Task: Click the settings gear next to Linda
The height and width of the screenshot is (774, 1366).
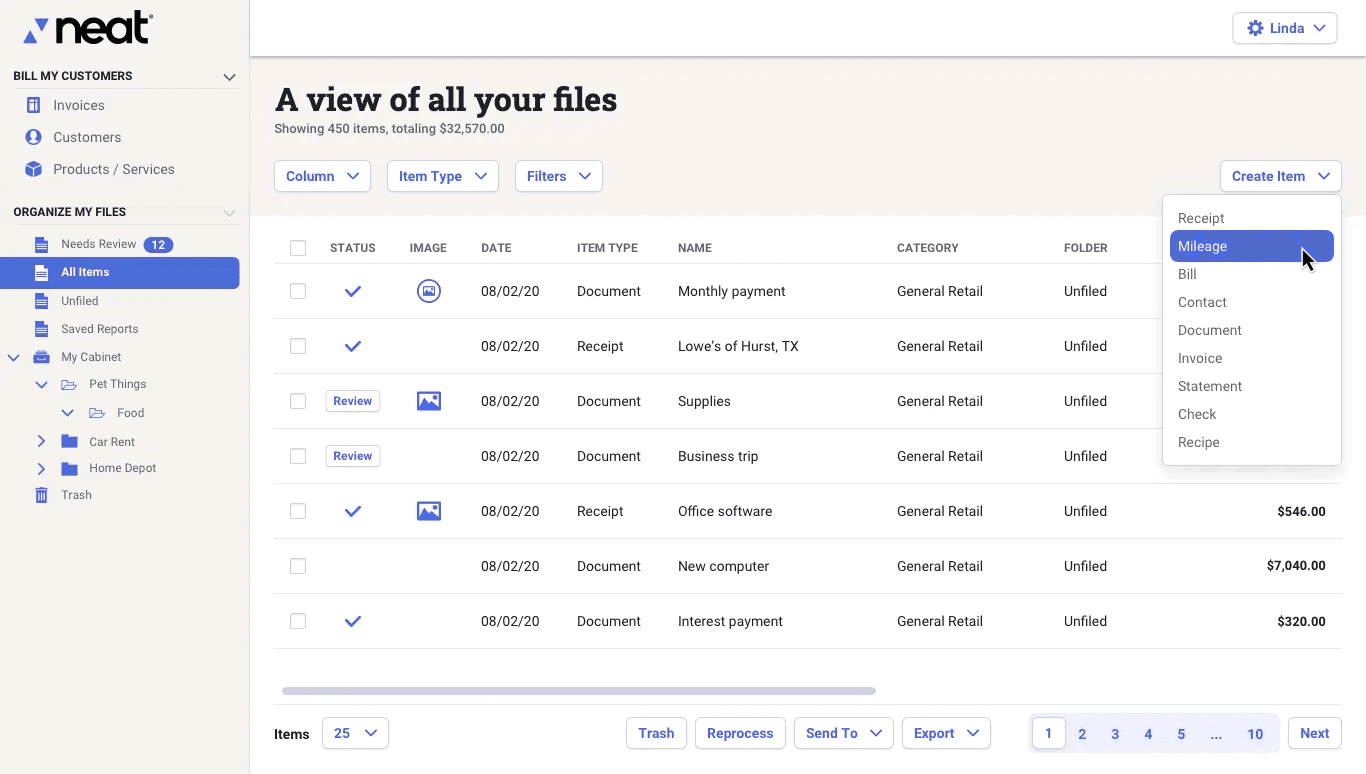Action: [1255, 28]
